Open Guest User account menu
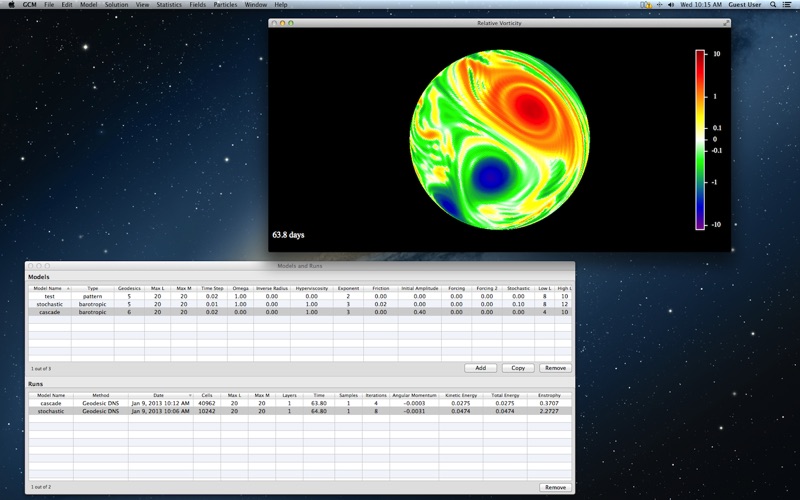The width and height of the screenshot is (800, 500). 744,5
